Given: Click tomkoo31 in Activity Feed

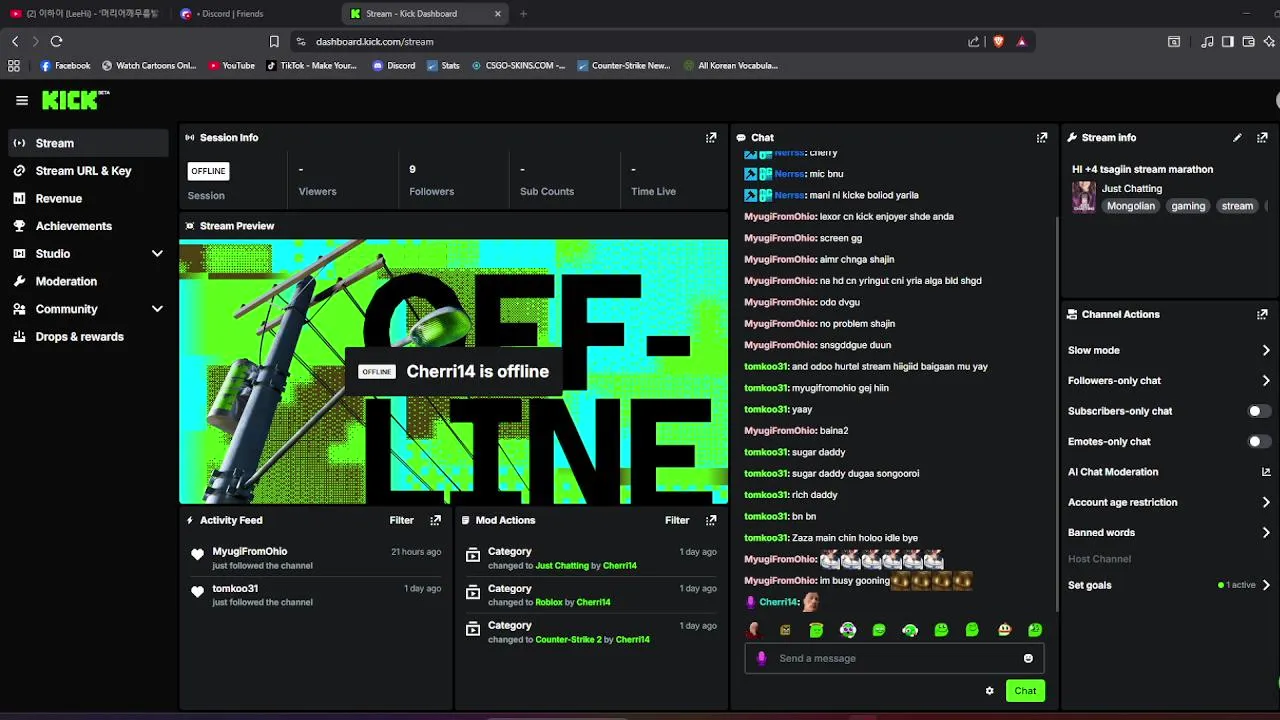Looking at the screenshot, I should pyautogui.click(x=235, y=589).
